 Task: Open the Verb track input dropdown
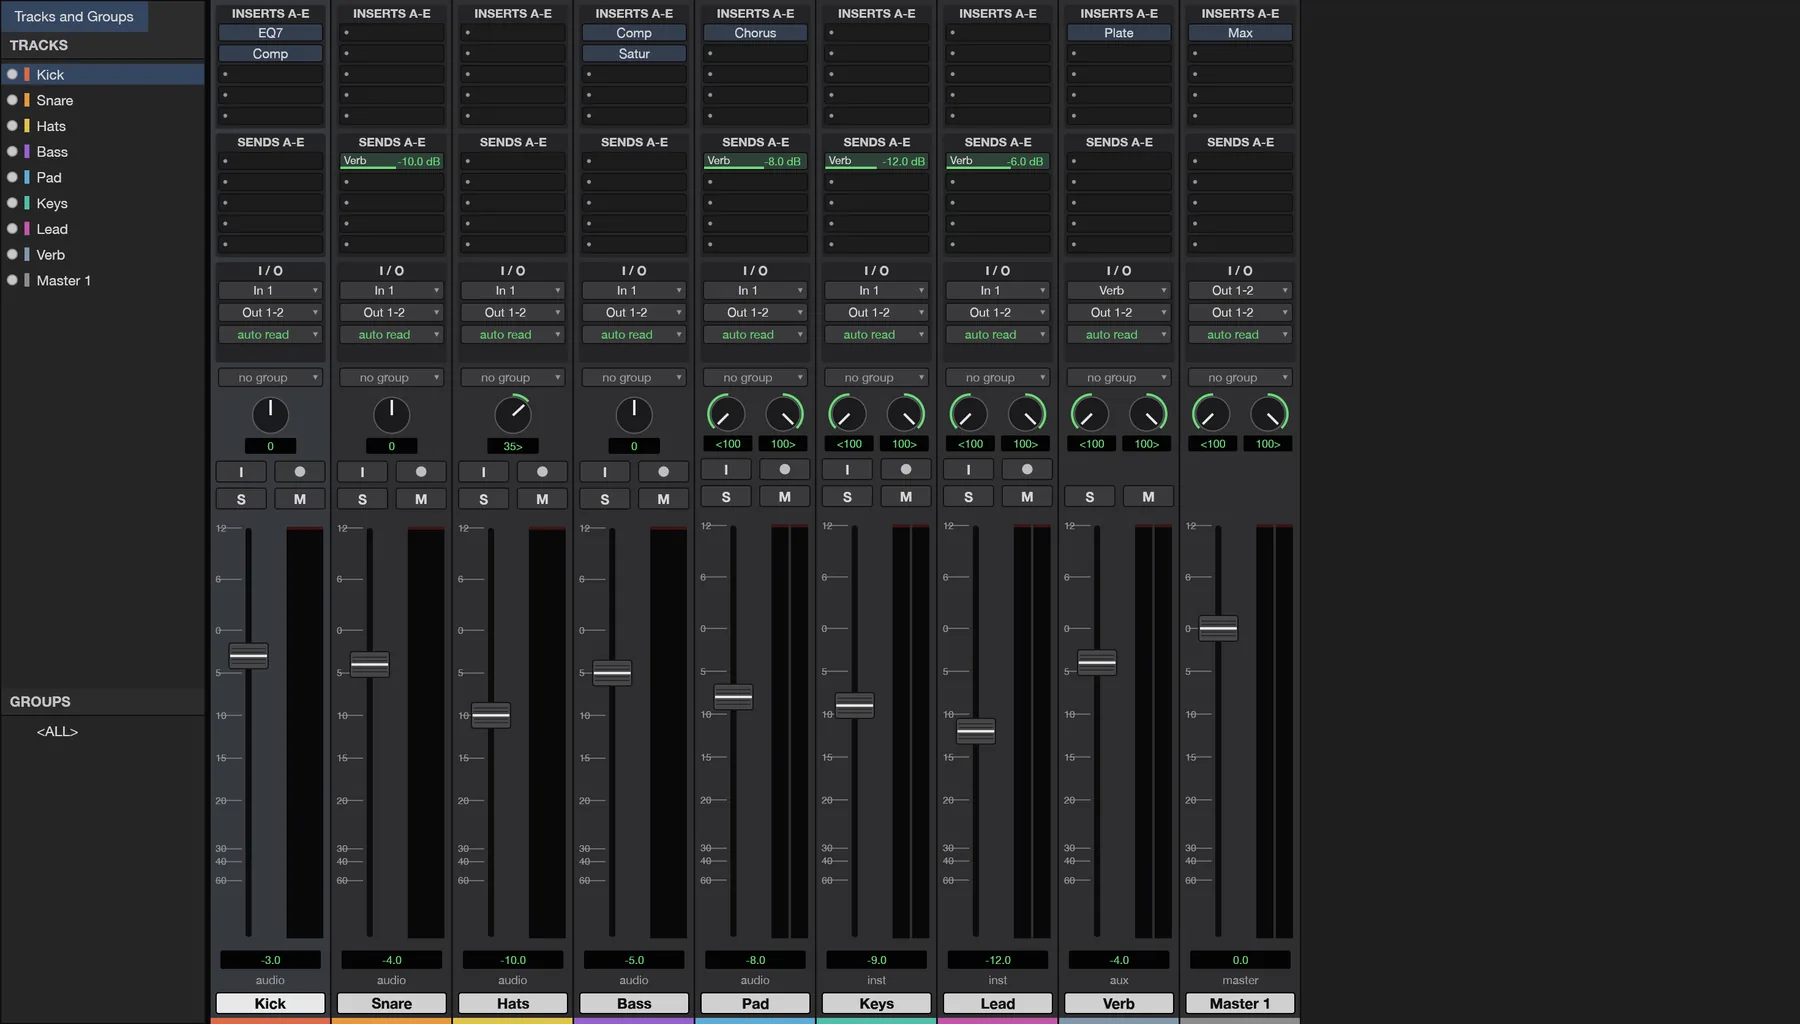(1119, 290)
